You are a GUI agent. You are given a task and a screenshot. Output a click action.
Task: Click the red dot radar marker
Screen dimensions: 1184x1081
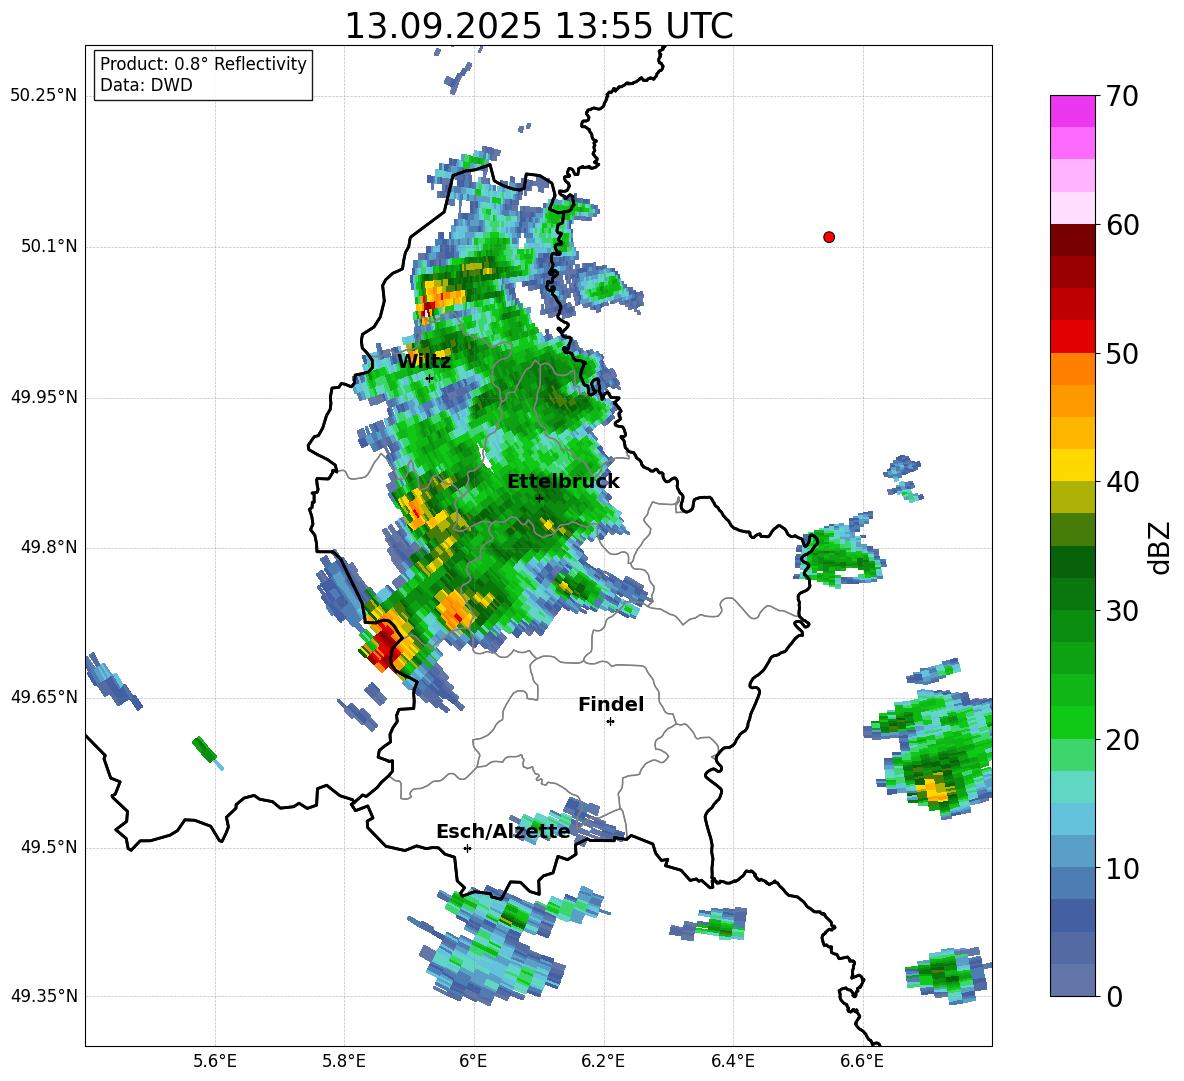[x=829, y=237]
